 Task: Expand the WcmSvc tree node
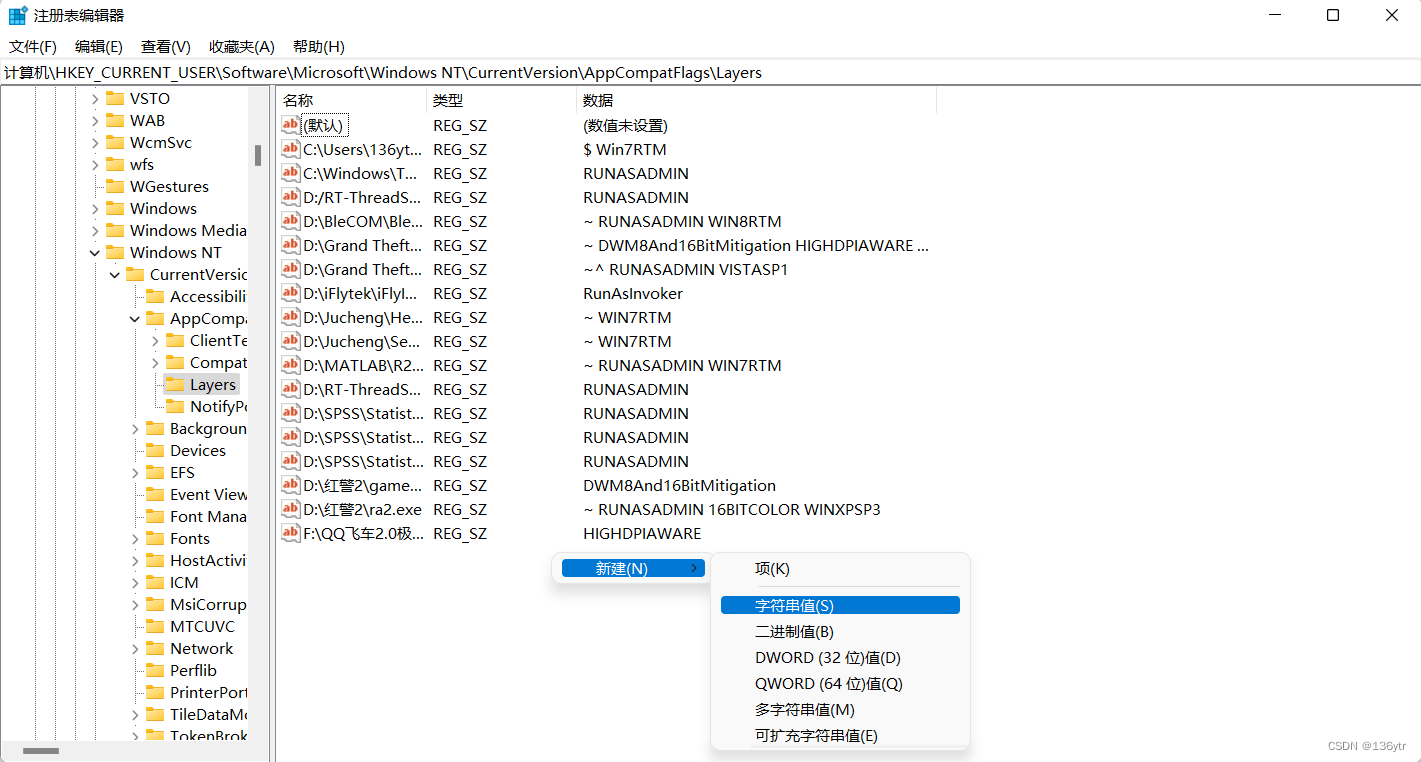(95, 142)
